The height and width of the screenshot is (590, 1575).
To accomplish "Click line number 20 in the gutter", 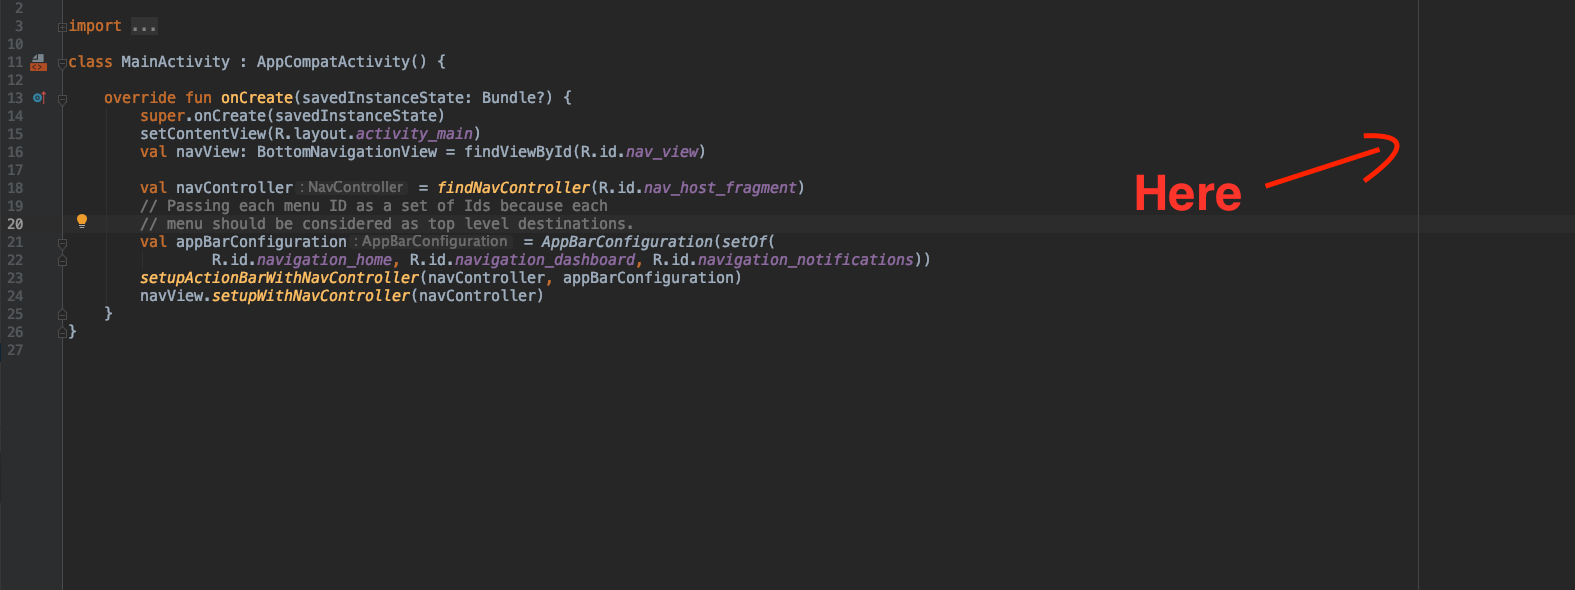I will [15, 224].
